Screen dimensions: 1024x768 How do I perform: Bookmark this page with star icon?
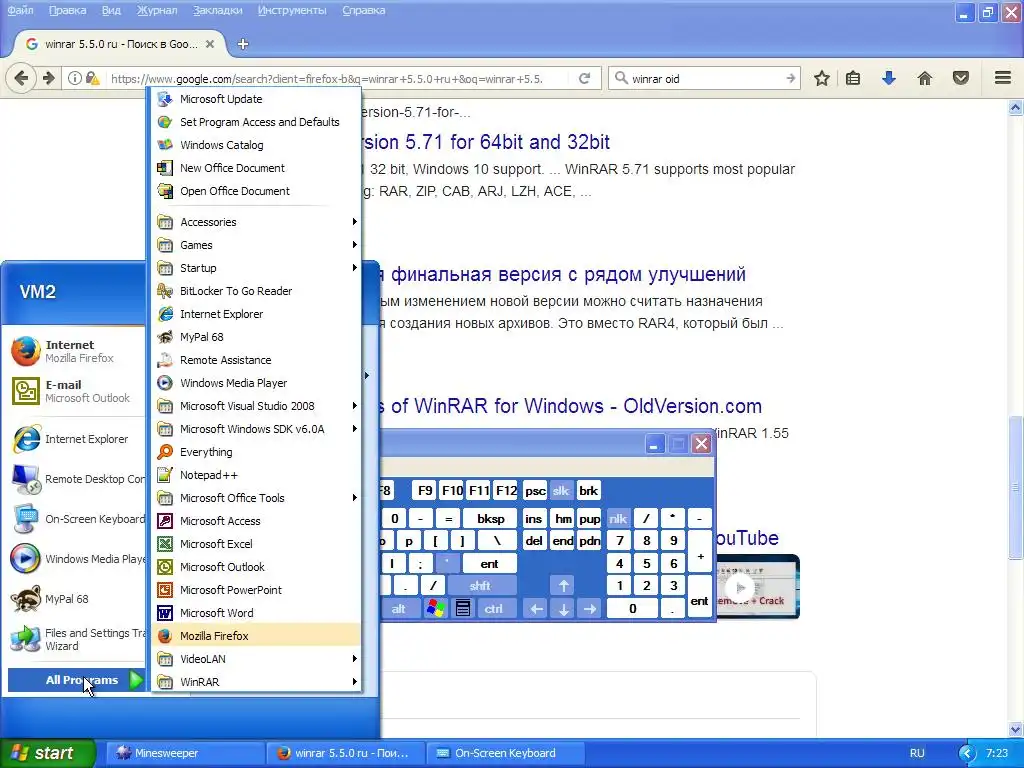(x=822, y=78)
